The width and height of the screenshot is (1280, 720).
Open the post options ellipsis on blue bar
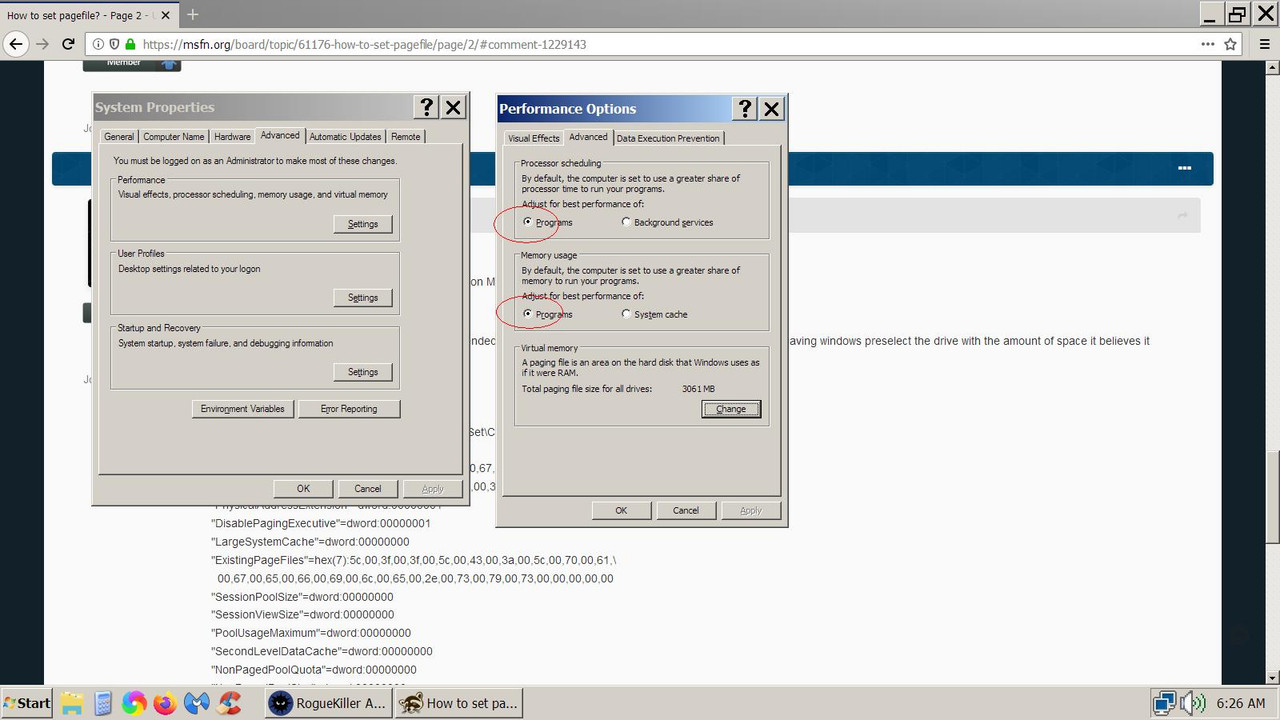tap(1185, 168)
